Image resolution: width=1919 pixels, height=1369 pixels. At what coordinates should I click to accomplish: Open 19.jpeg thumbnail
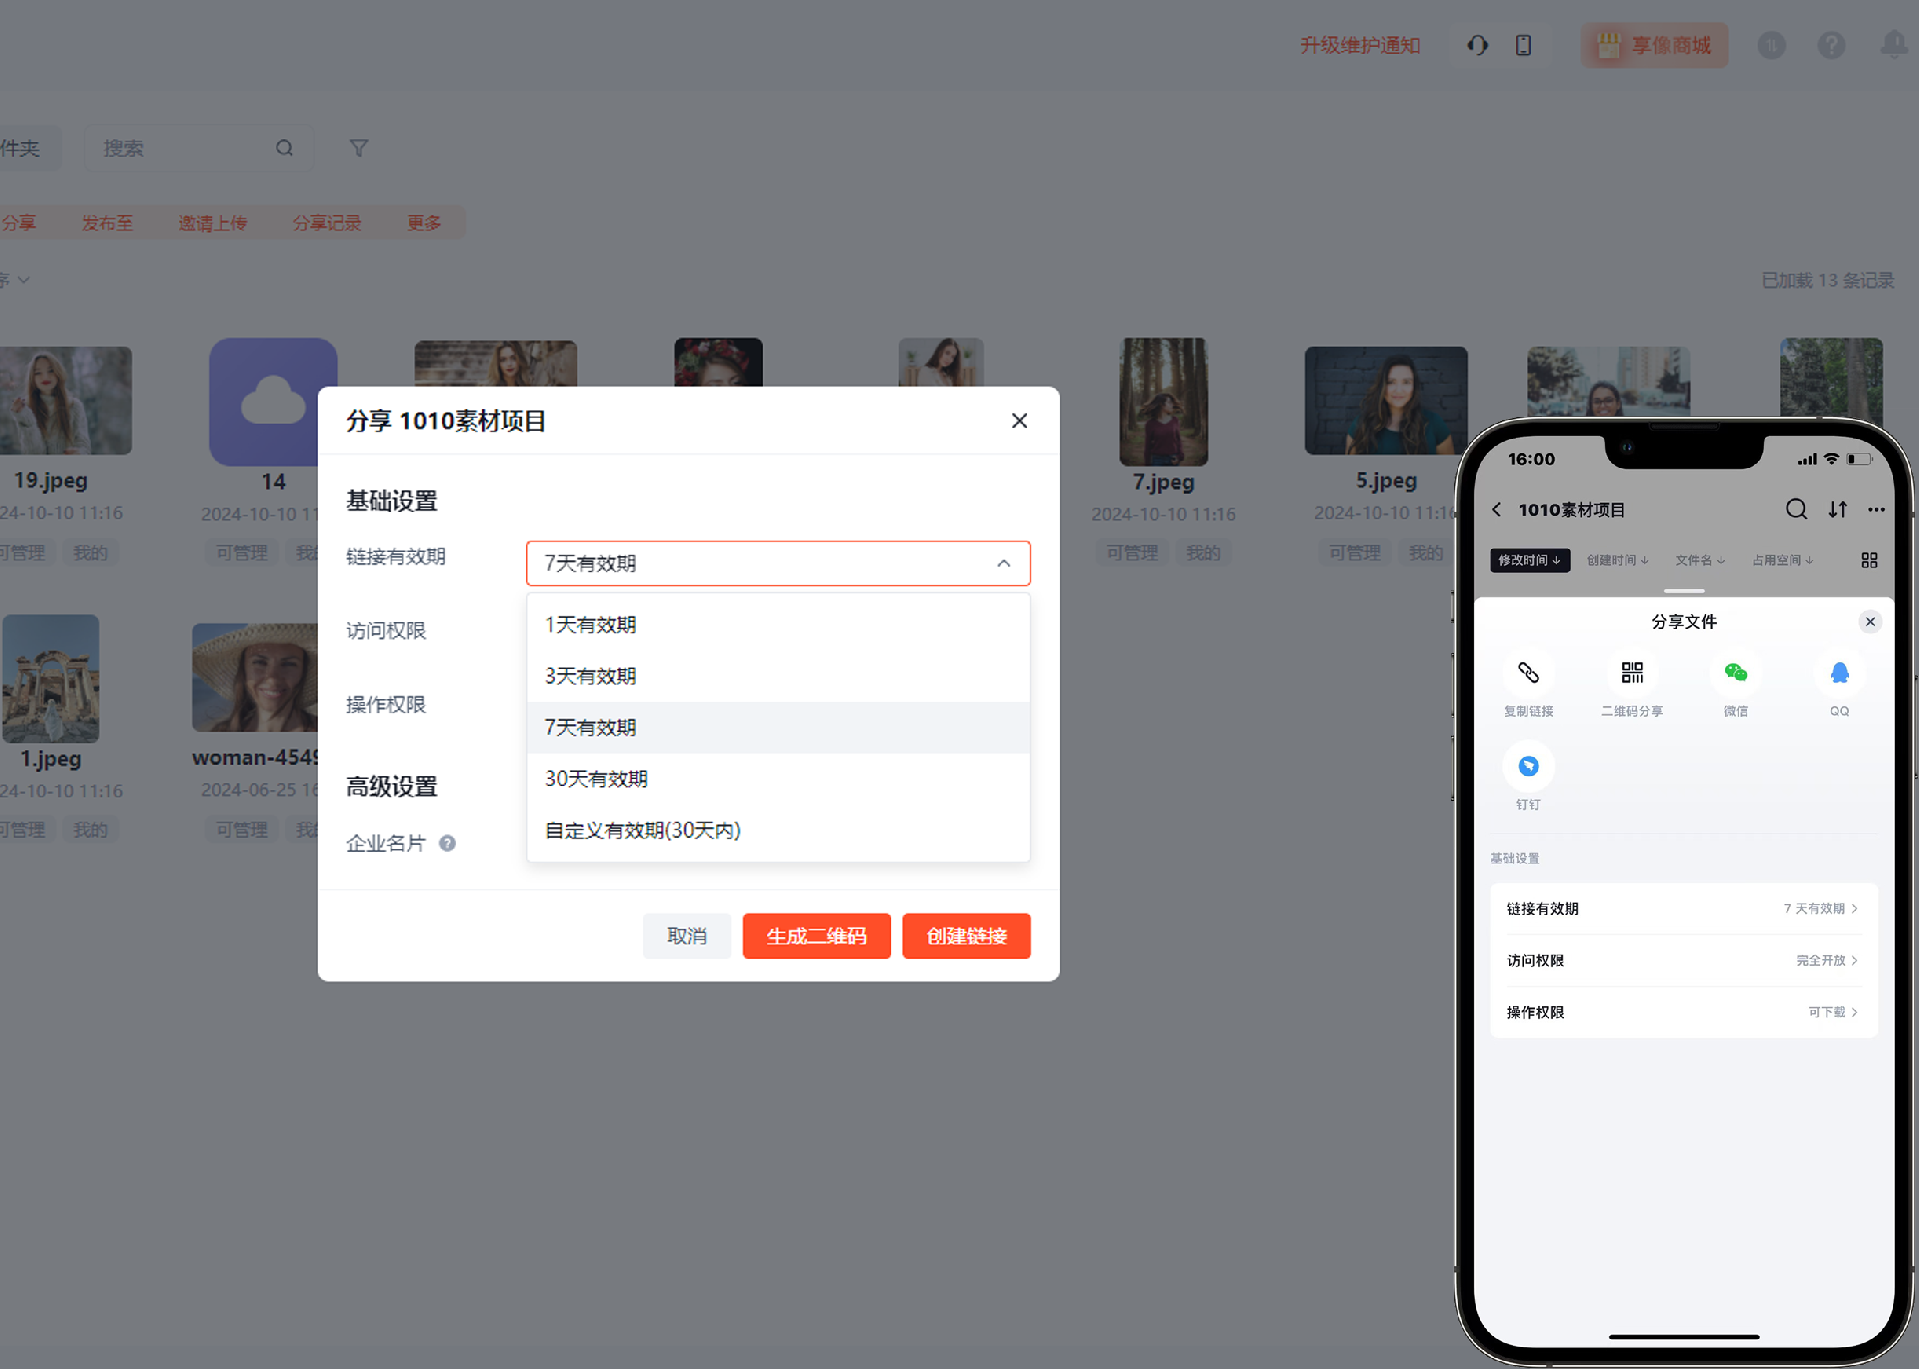pos(65,400)
